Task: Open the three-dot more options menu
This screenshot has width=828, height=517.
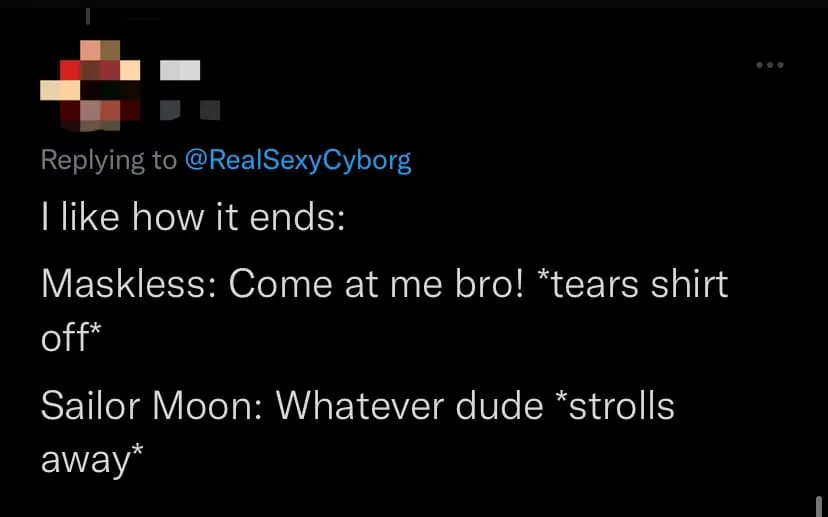Action: click(x=769, y=66)
